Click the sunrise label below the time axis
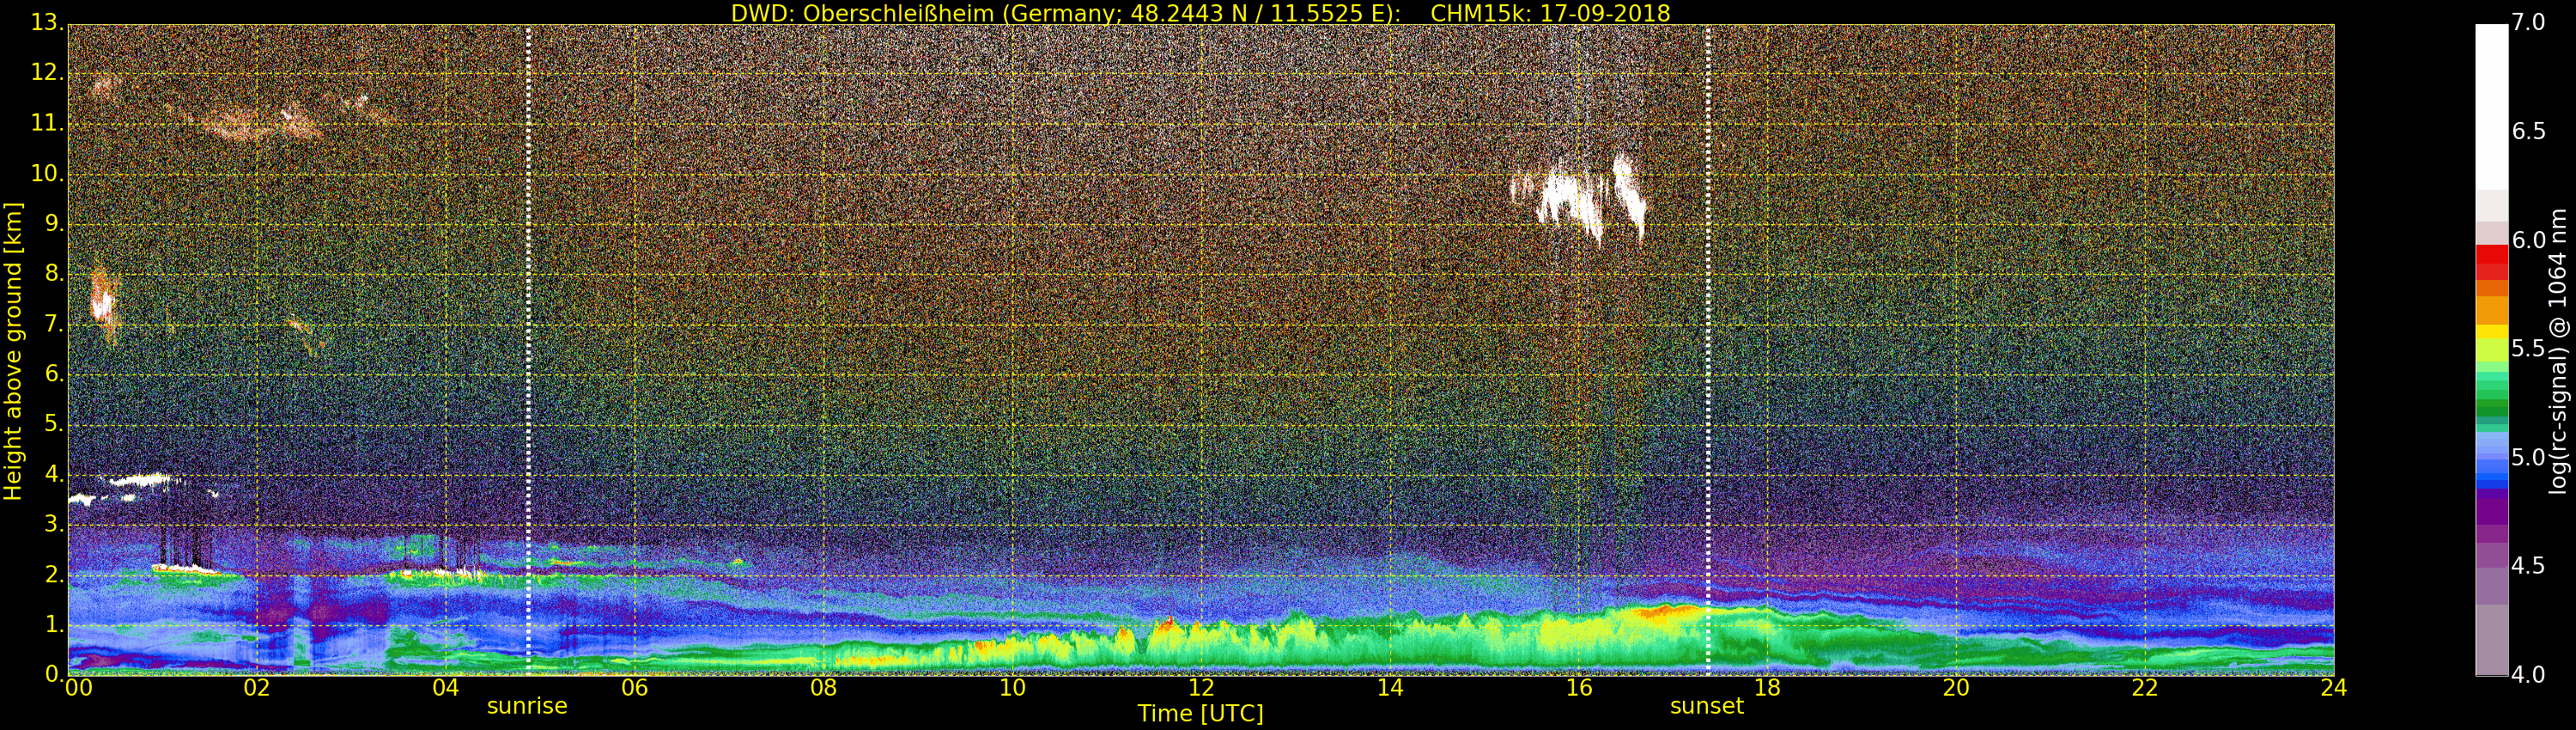 (x=526, y=706)
